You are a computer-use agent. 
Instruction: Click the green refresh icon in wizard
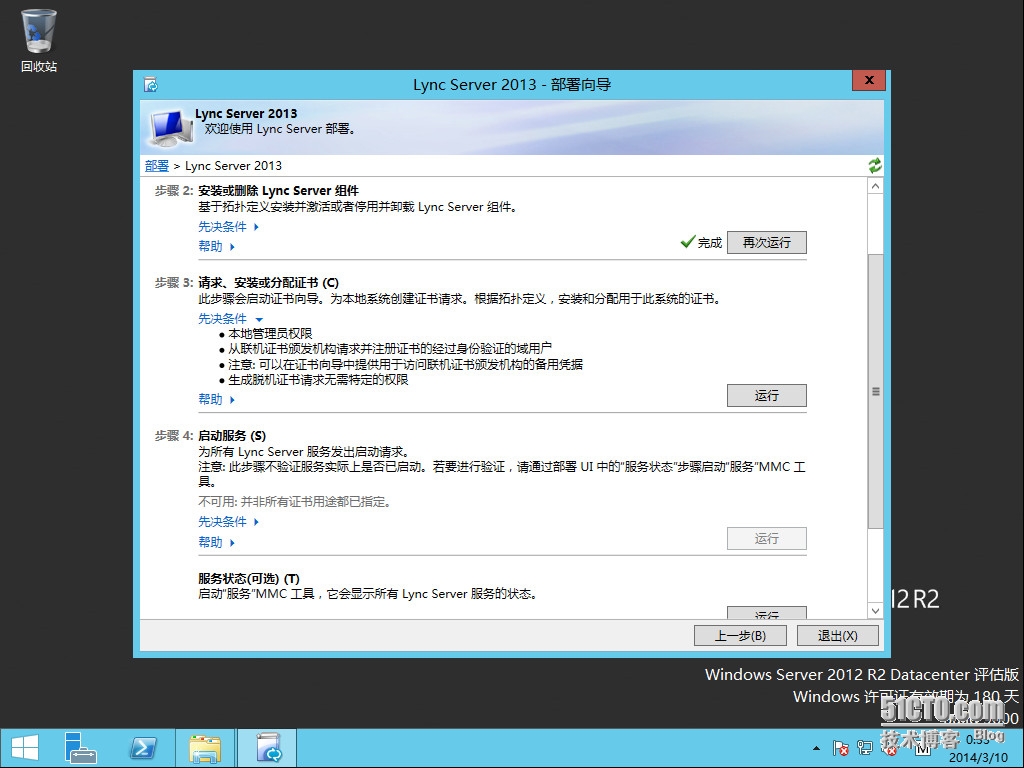pyautogui.click(x=874, y=166)
